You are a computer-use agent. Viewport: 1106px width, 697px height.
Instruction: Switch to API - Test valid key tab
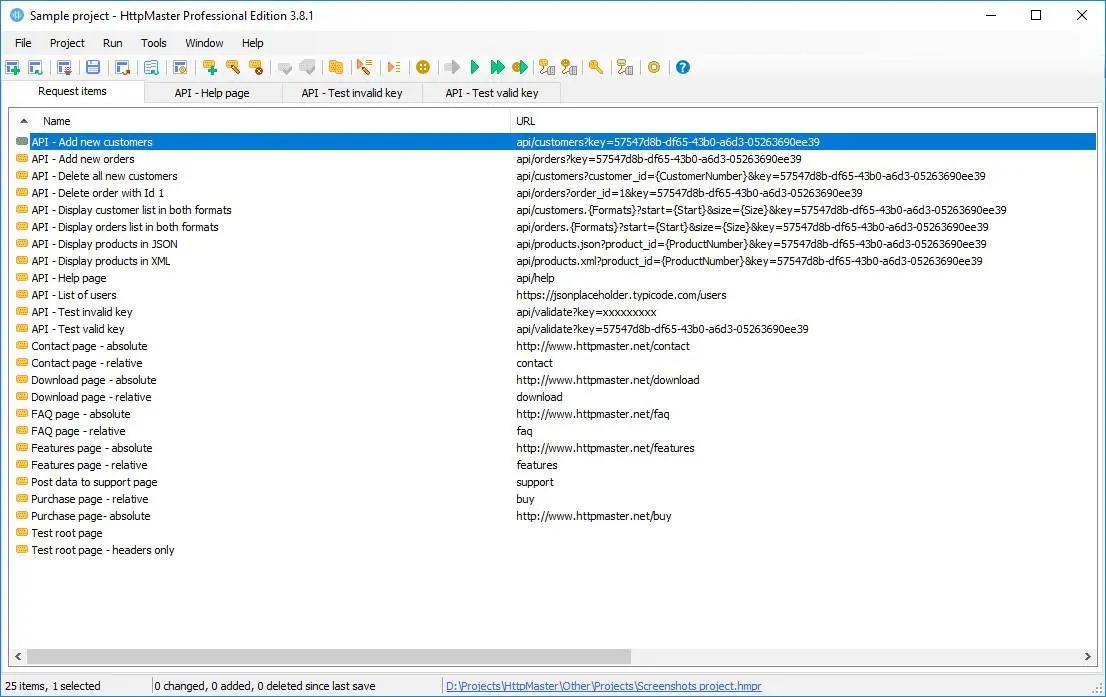click(x=492, y=92)
